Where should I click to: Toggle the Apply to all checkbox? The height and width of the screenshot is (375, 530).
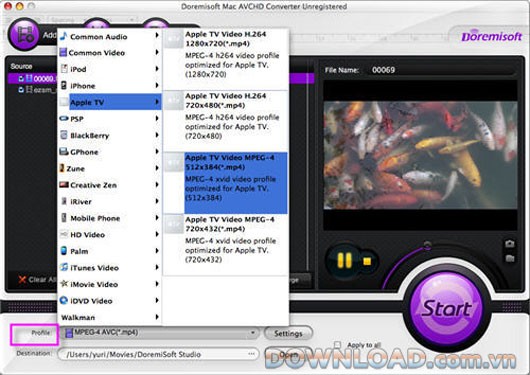point(337,345)
